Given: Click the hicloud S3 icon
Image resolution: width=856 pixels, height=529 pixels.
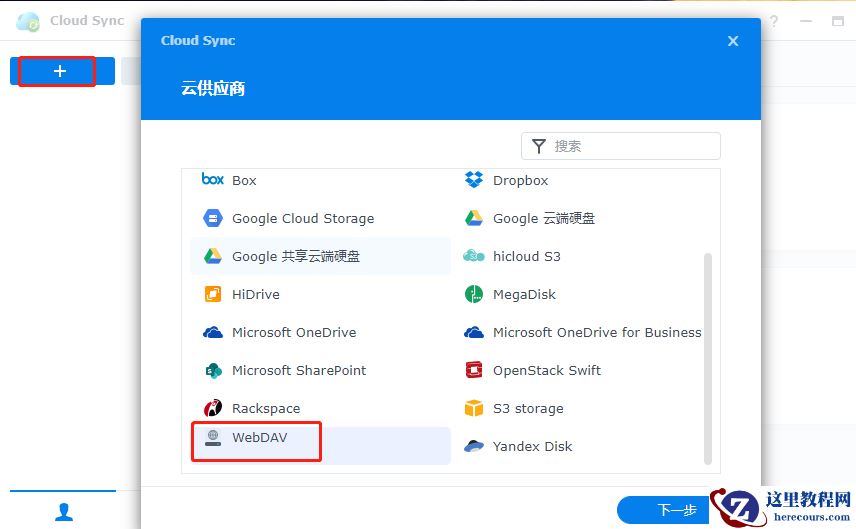Looking at the screenshot, I should click(x=474, y=256).
